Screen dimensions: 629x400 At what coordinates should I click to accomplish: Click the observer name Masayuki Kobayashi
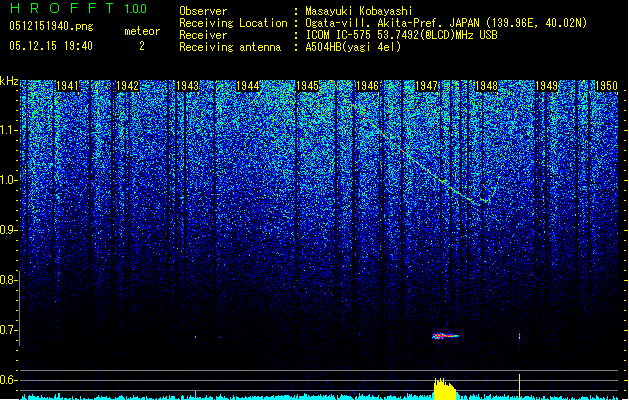(x=359, y=11)
